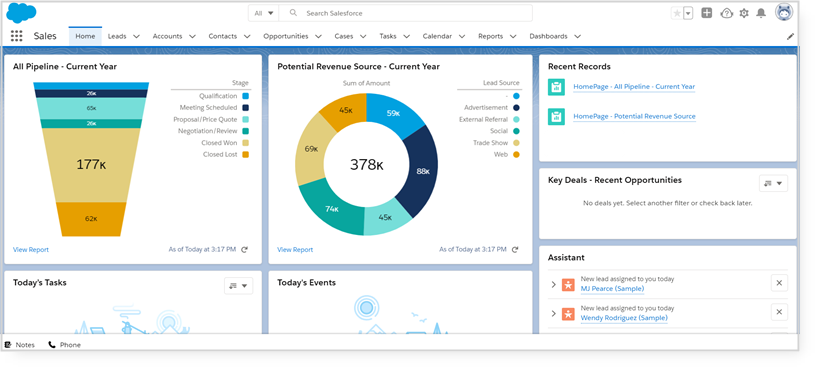This screenshot has height=367, width=815.
Task: Open the Opportunities tab
Action: click(285, 36)
